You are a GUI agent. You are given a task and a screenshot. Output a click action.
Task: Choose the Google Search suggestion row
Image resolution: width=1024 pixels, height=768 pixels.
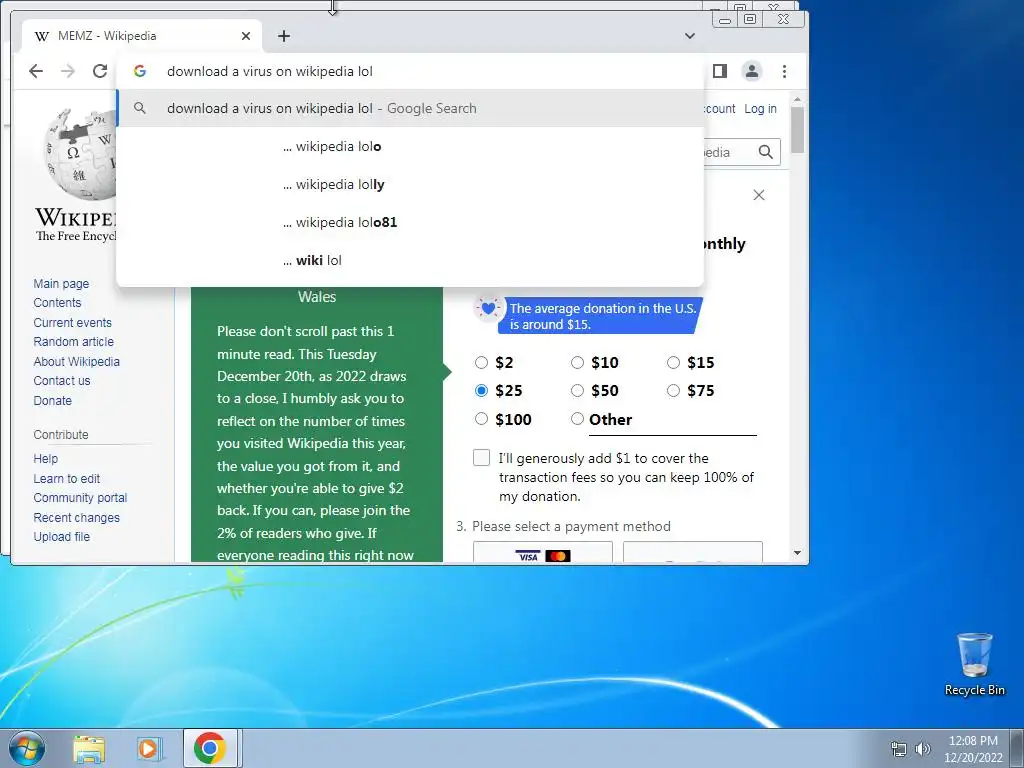click(x=410, y=108)
